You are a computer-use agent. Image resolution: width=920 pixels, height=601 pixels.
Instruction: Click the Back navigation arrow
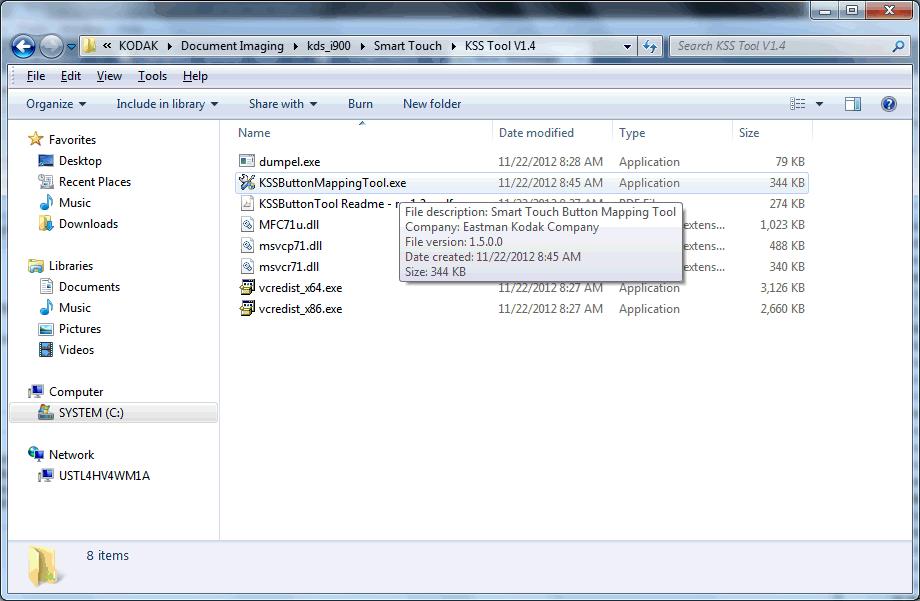(24, 46)
